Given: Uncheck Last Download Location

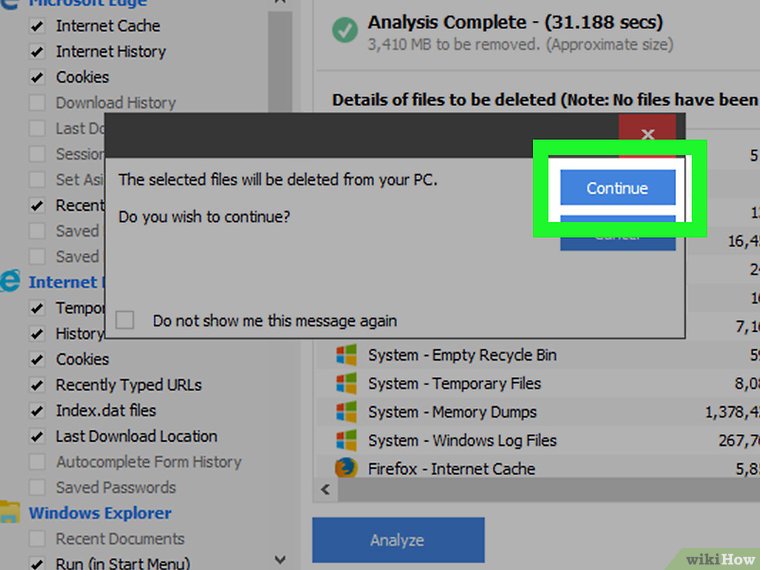Looking at the screenshot, I should 37,436.
